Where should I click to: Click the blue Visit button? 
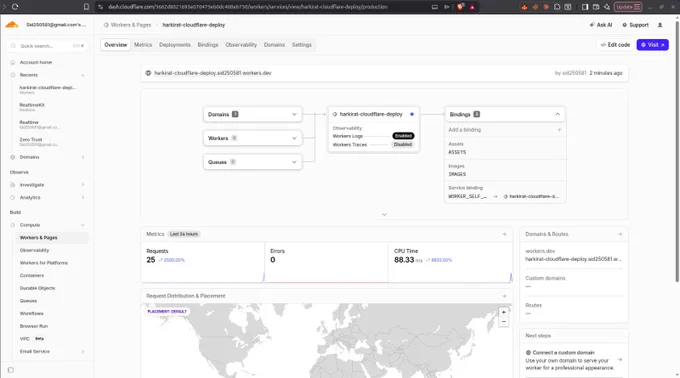tap(652, 45)
